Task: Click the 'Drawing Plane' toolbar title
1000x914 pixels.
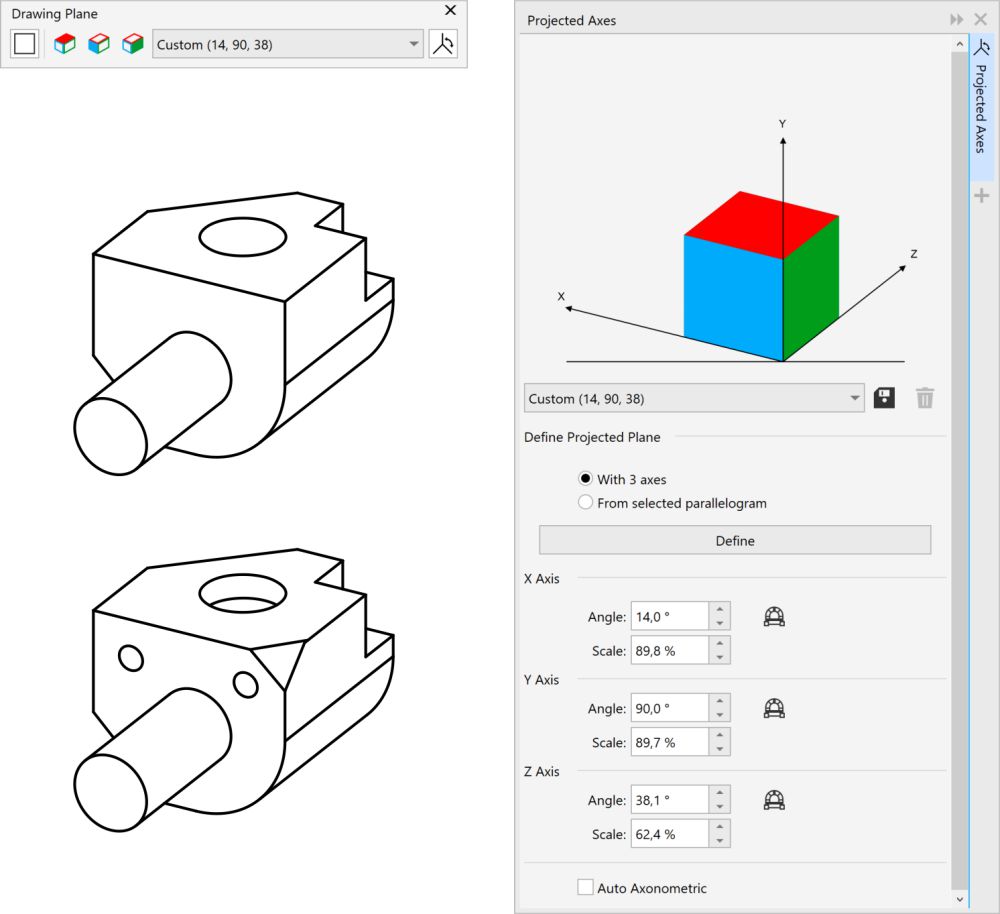Action: coord(55,13)
